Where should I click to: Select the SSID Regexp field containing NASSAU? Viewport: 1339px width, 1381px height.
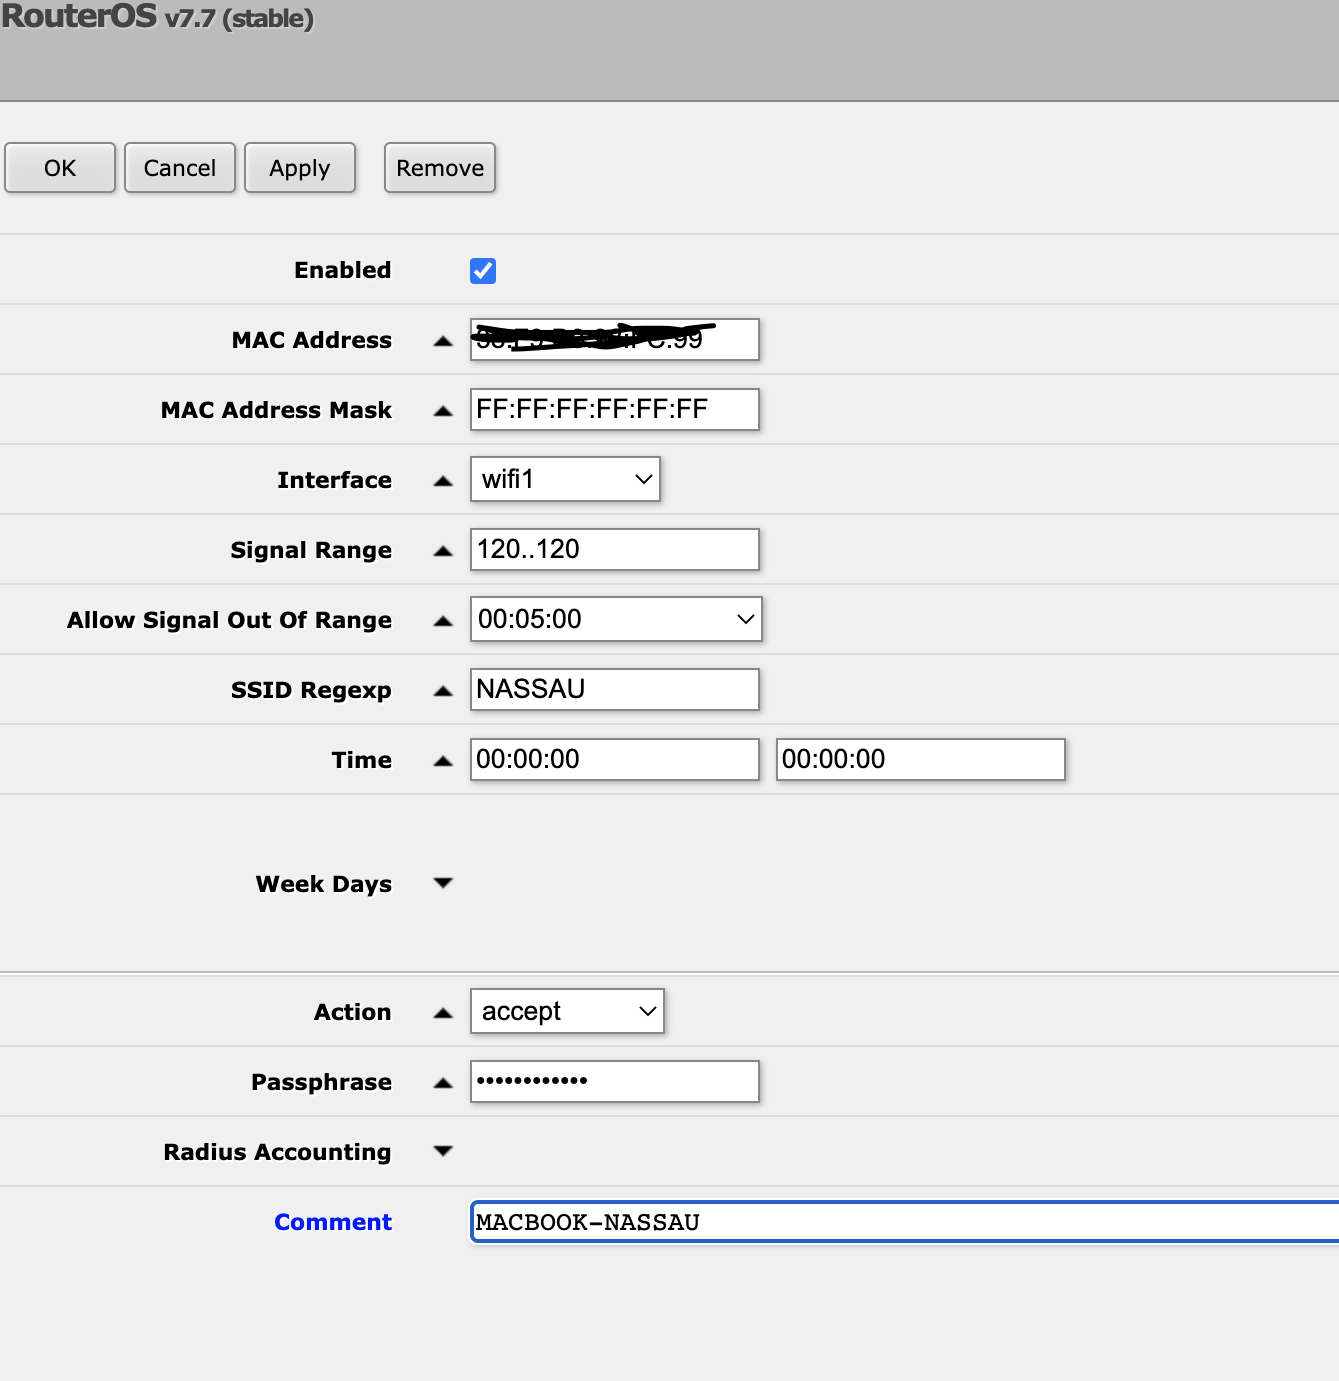coord(615,689)
